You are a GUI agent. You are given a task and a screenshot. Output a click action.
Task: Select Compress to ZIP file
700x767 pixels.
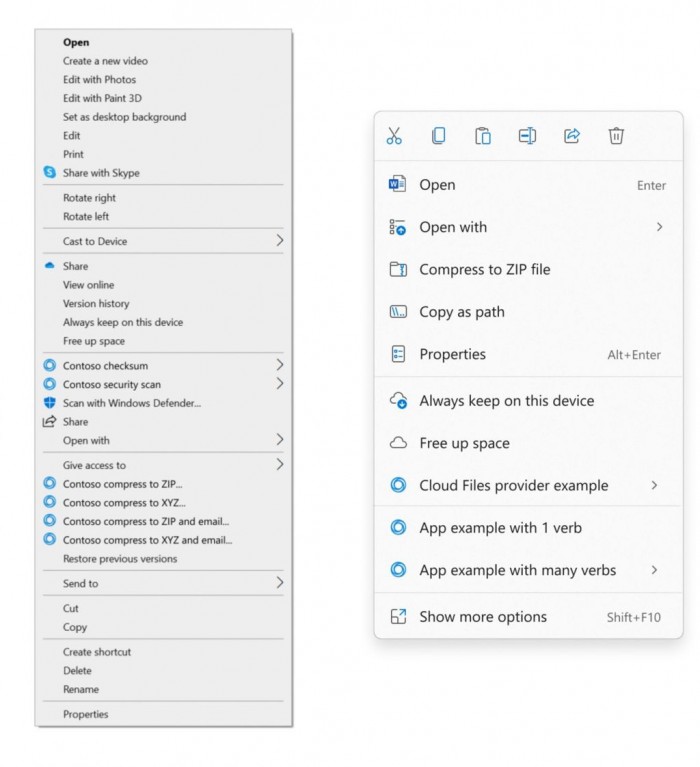tap(484, 270)
